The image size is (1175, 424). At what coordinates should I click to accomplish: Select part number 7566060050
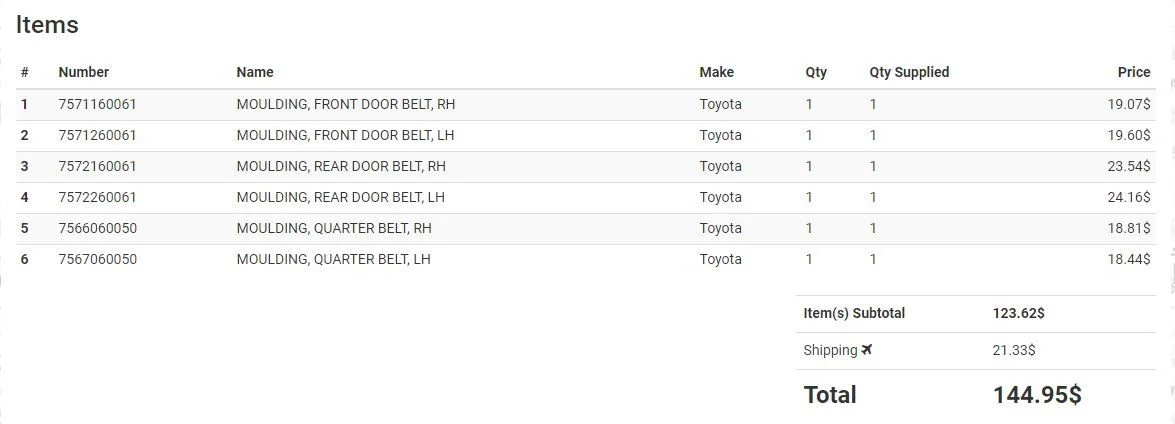click(97, 228)
